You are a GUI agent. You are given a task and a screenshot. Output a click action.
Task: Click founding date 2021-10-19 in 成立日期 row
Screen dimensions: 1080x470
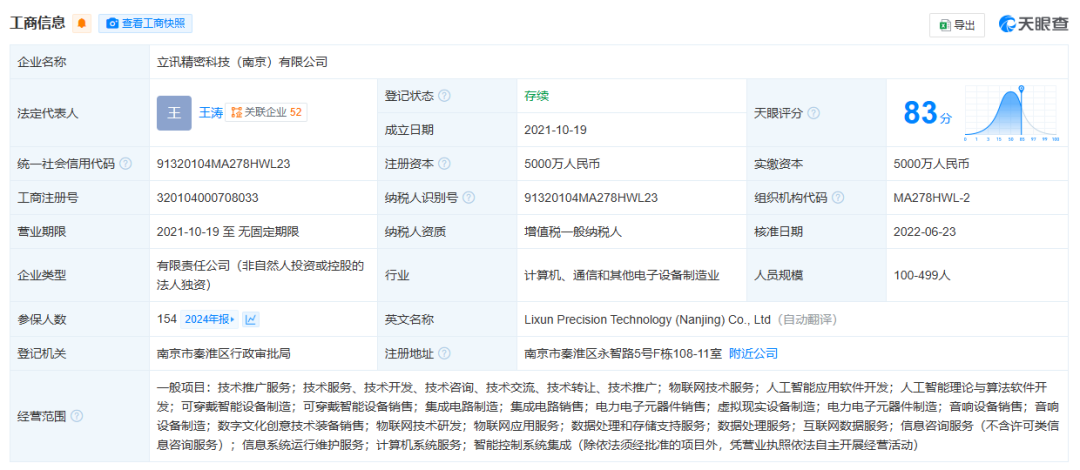[x=556, y=130]
